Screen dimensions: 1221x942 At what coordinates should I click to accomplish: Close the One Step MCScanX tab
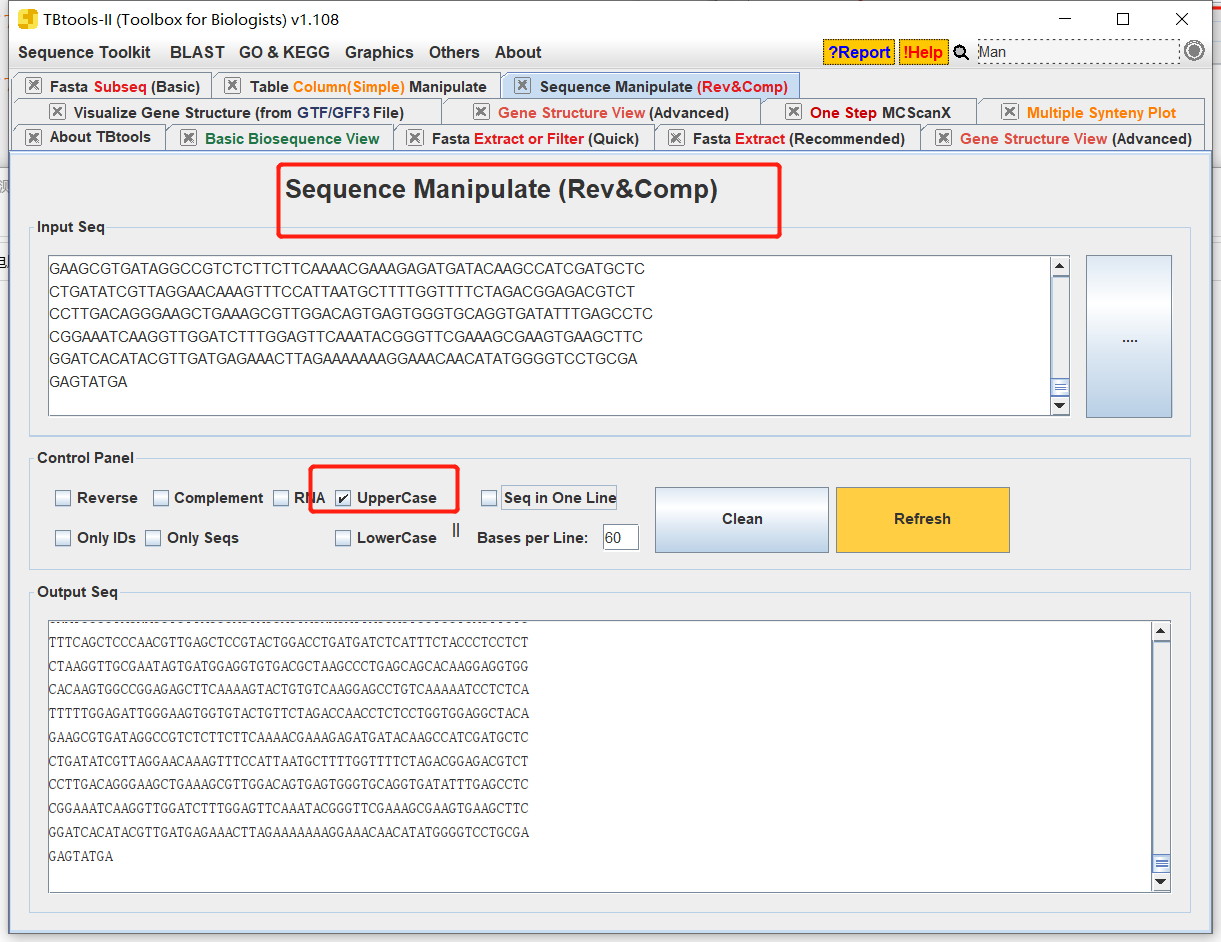(x=793, y=112)
